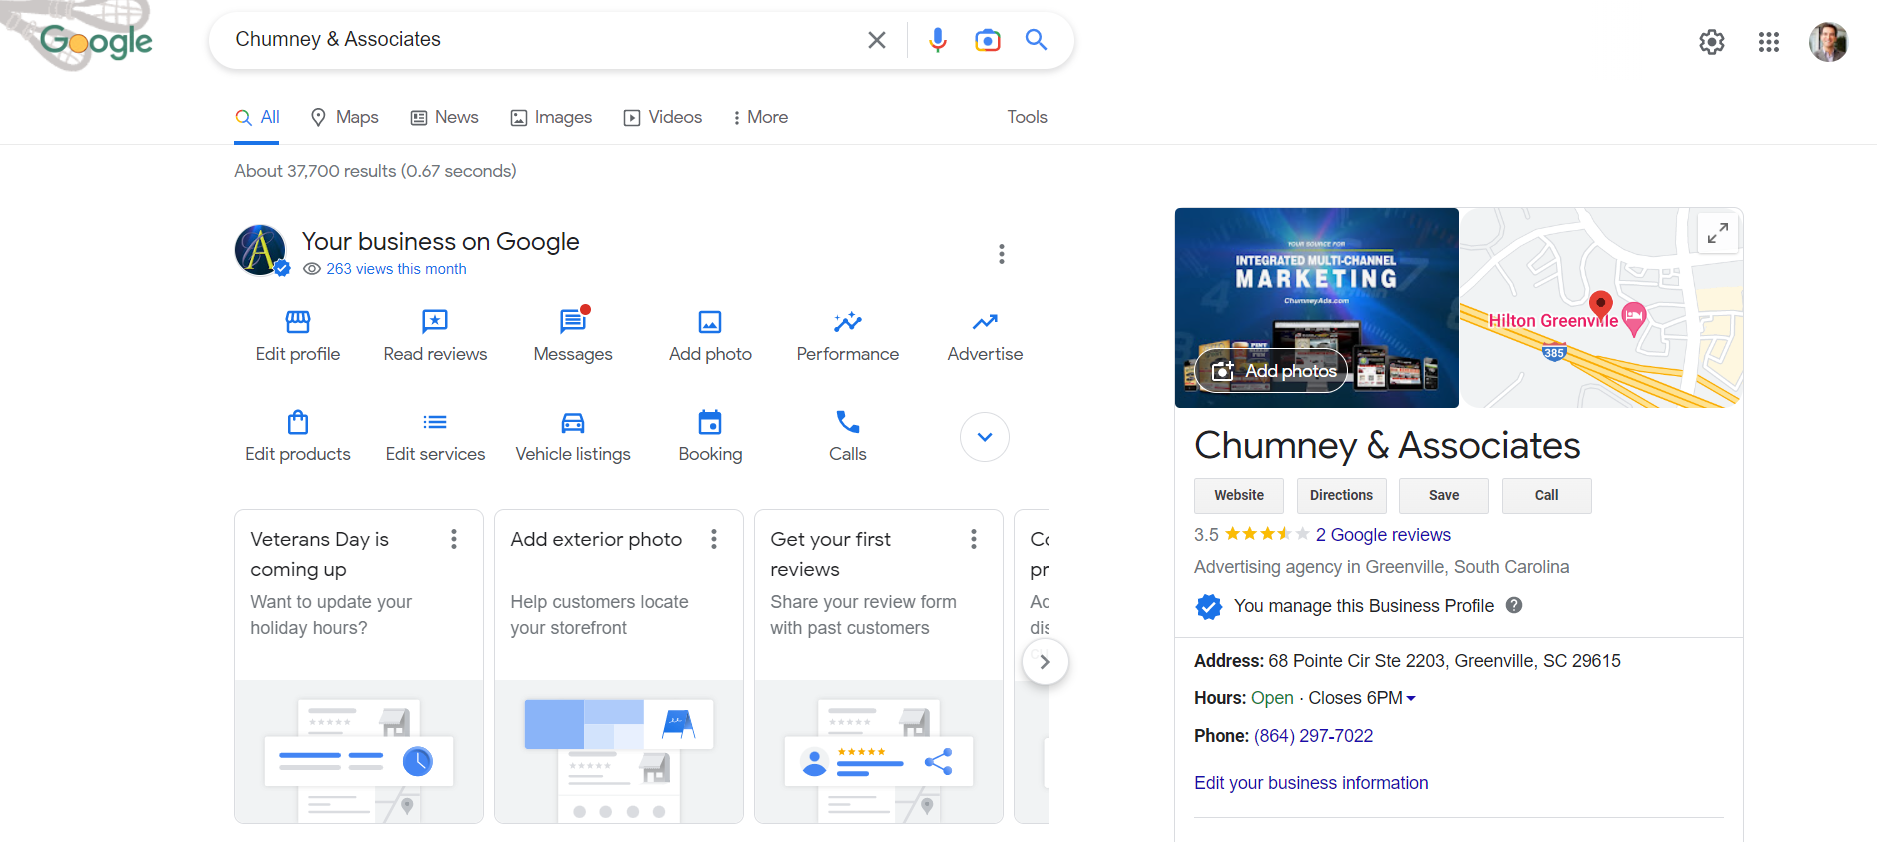Click the Edit profile storefront icon
Image resolution: width=1877 pixels, height=842 pixels.
click(x=298, y=322)
